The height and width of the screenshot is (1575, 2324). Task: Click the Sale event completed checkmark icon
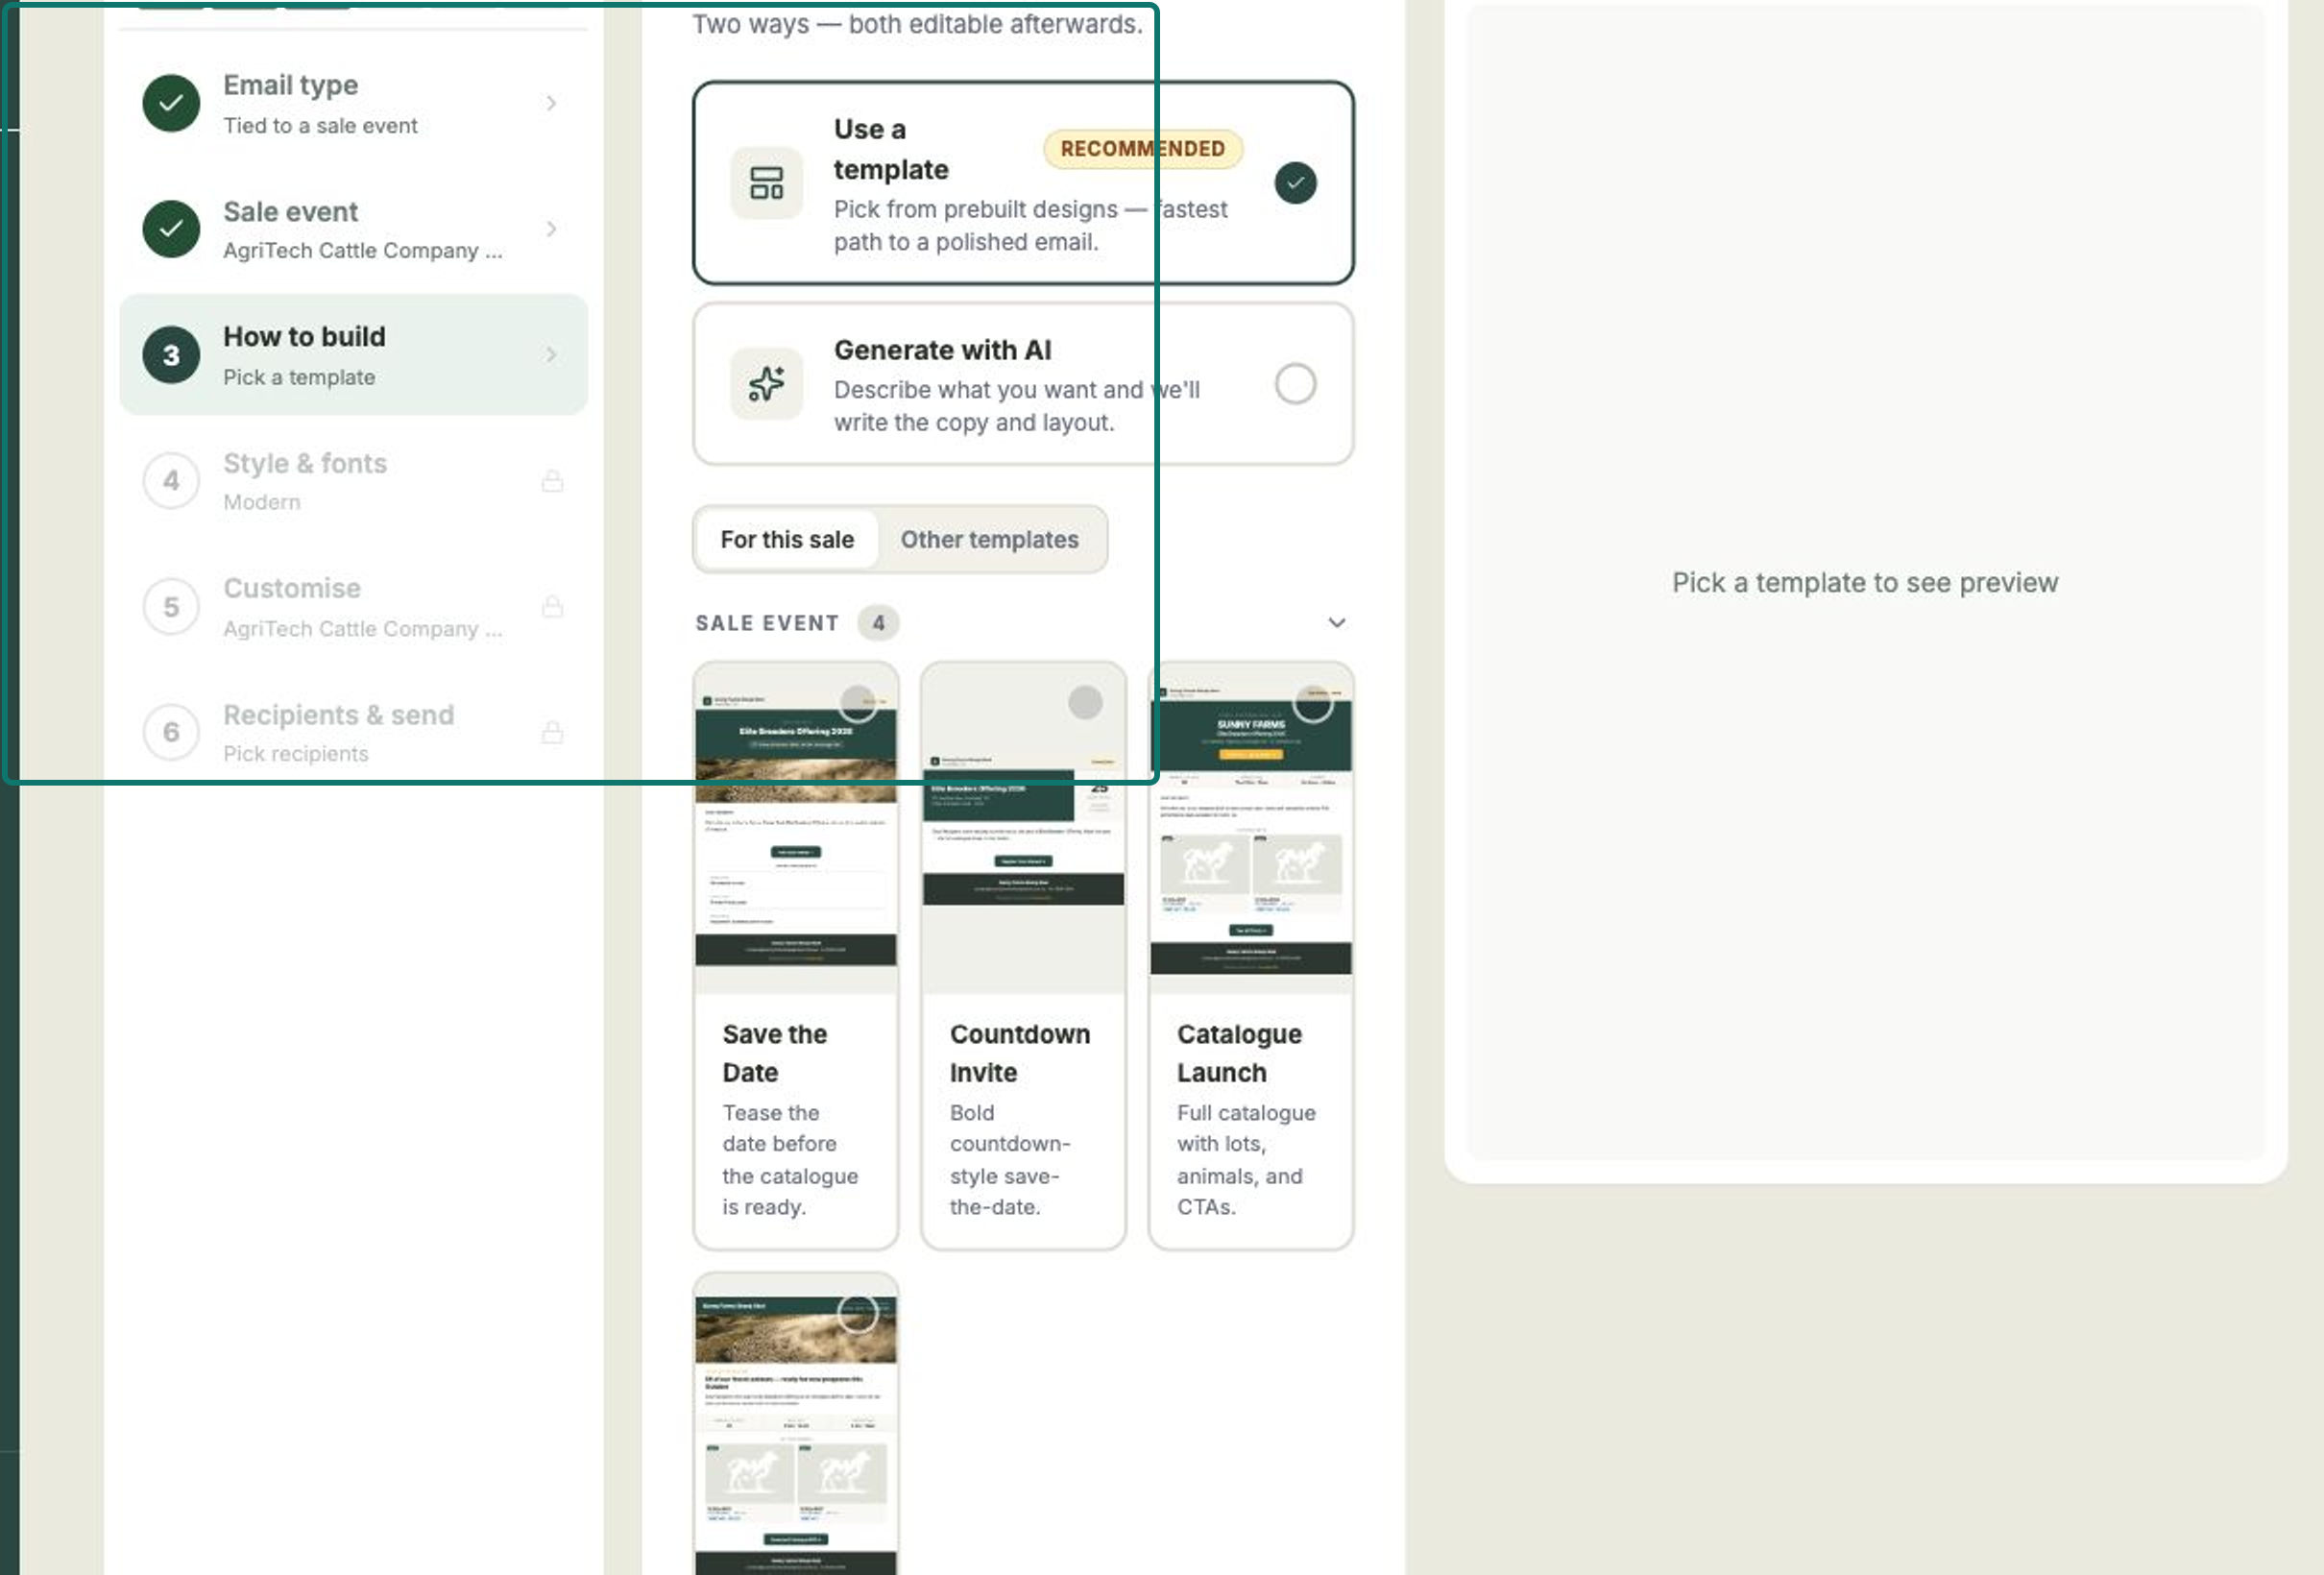tap(171, 229)
